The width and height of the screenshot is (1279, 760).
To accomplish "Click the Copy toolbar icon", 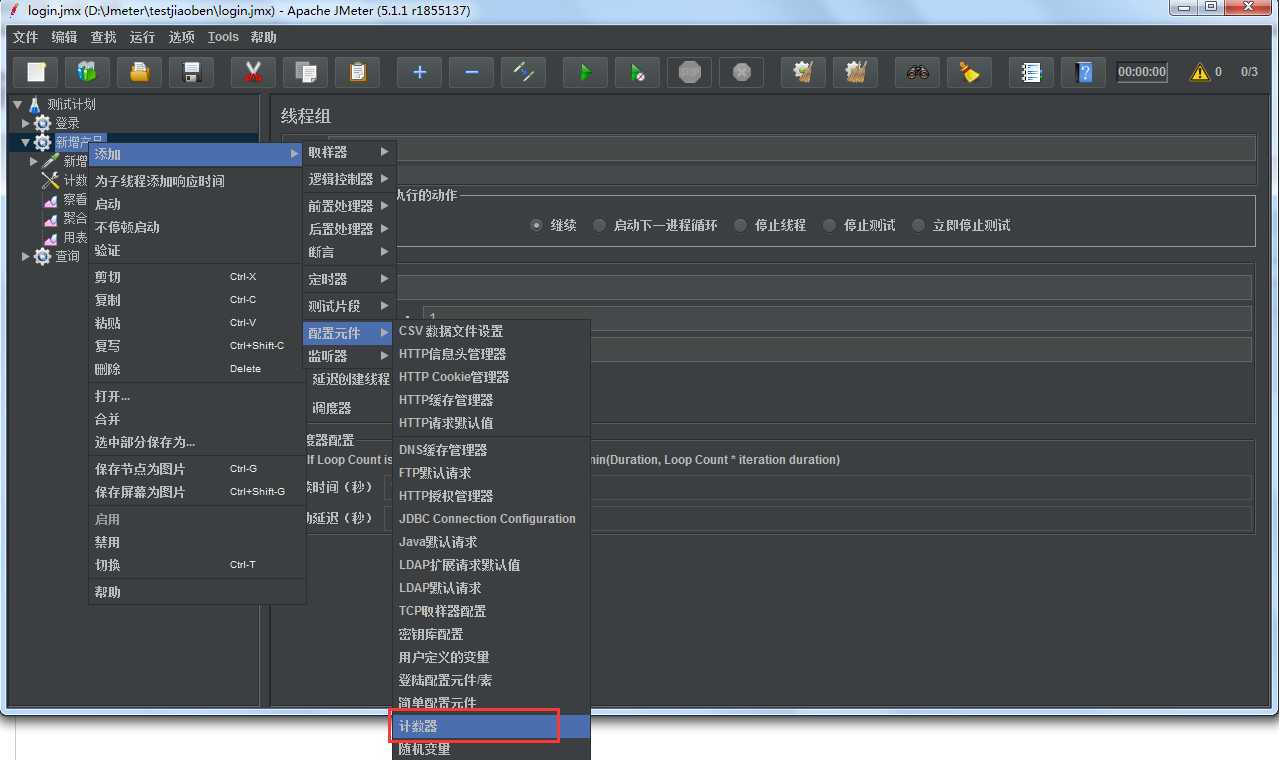I will (305, 72).
